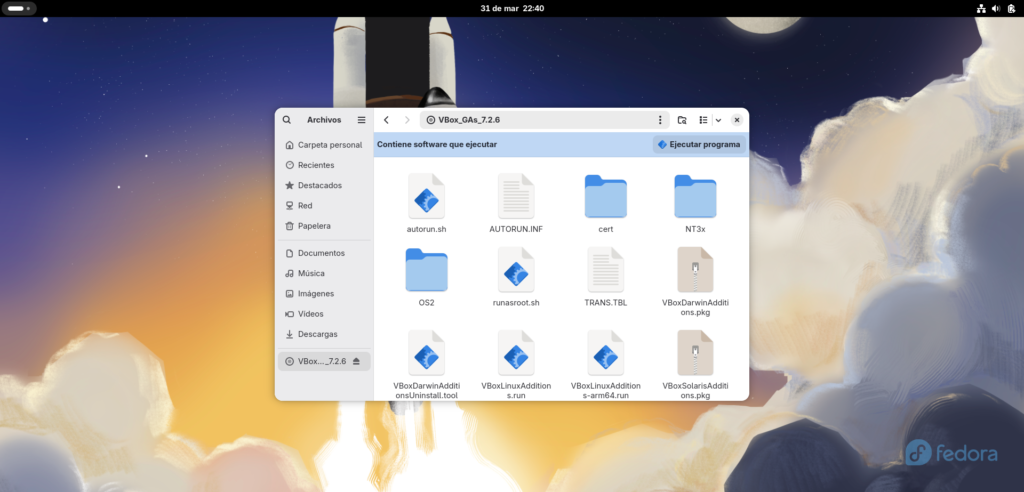1024x492 pixels.
Task: Click the power icon in top bar
Action: tap(1012, 8)
